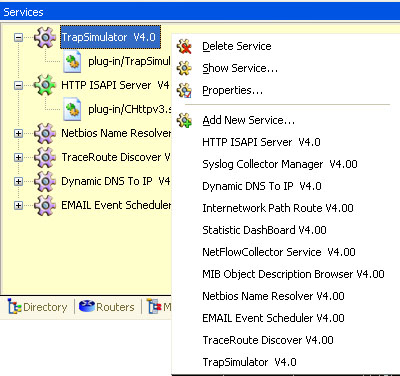Switch to the Routers tab
Image resolution: width=400 pixels, height=376 pixels.
point(107,307)
